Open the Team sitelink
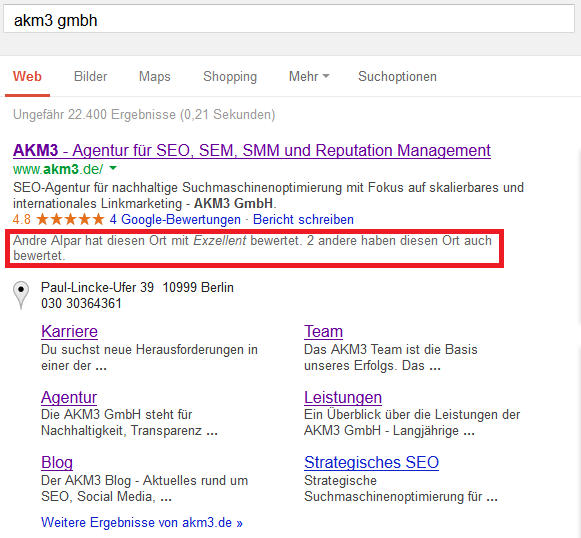Image resolution: width=581 pixels, height=538 pixels. [323, 331]
